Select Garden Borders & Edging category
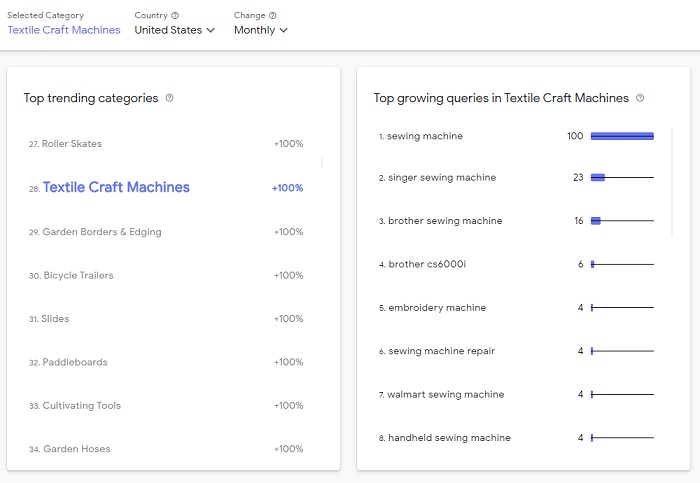This screenshot has height=483, width=700. click(x=166, y=232)
